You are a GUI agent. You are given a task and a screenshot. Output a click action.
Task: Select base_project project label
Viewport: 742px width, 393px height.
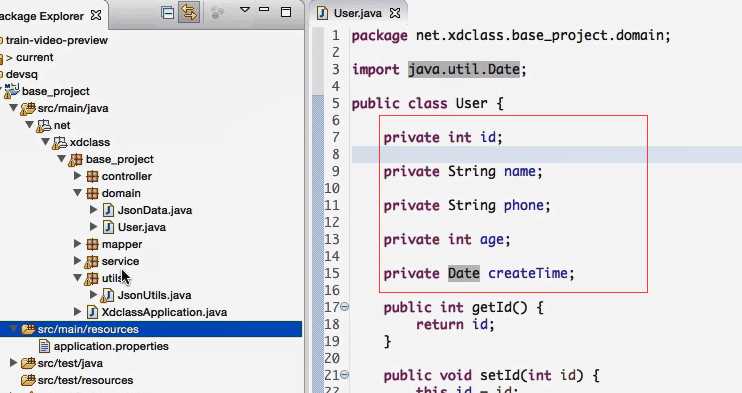click(x=56, y=91)
